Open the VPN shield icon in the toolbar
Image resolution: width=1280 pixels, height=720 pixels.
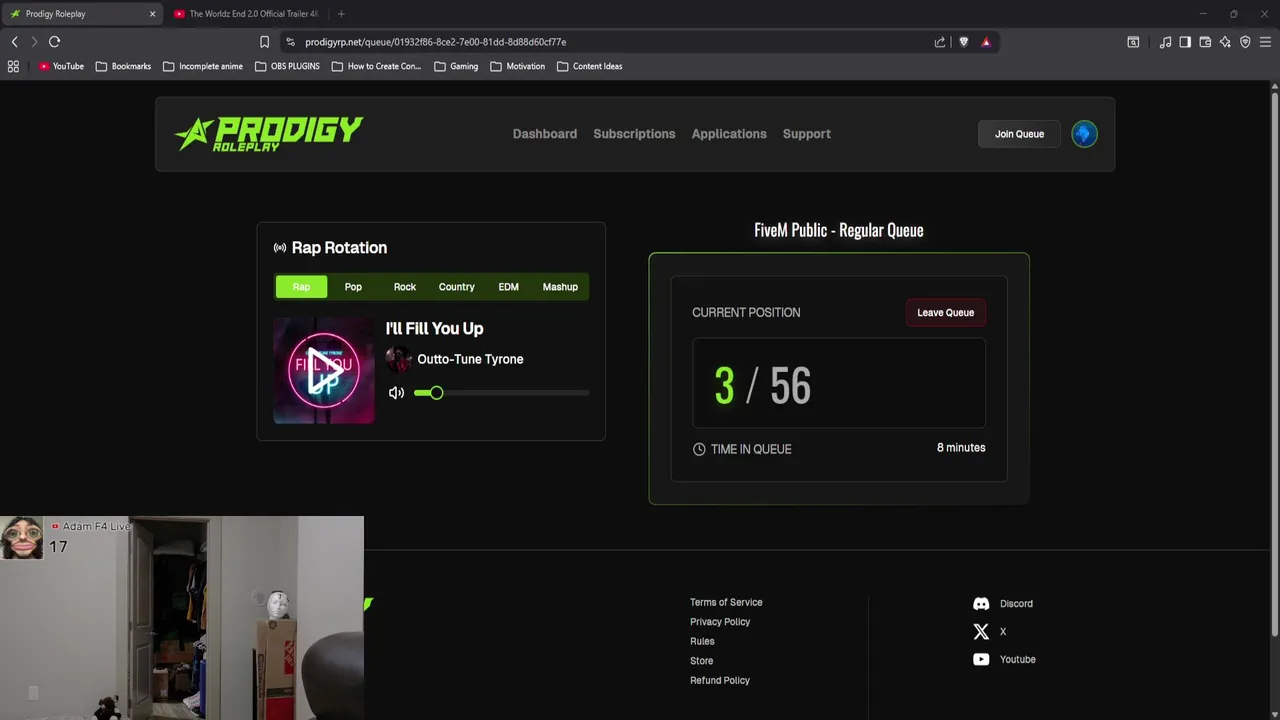[1245, 42]
